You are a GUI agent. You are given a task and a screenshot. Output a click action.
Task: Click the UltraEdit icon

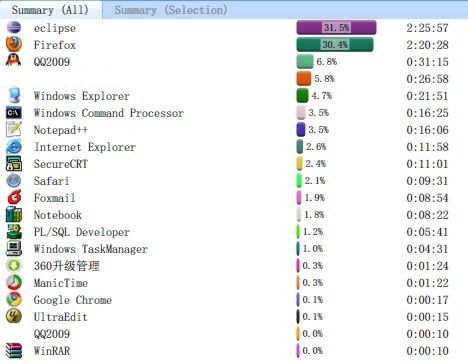pos(14,316)
